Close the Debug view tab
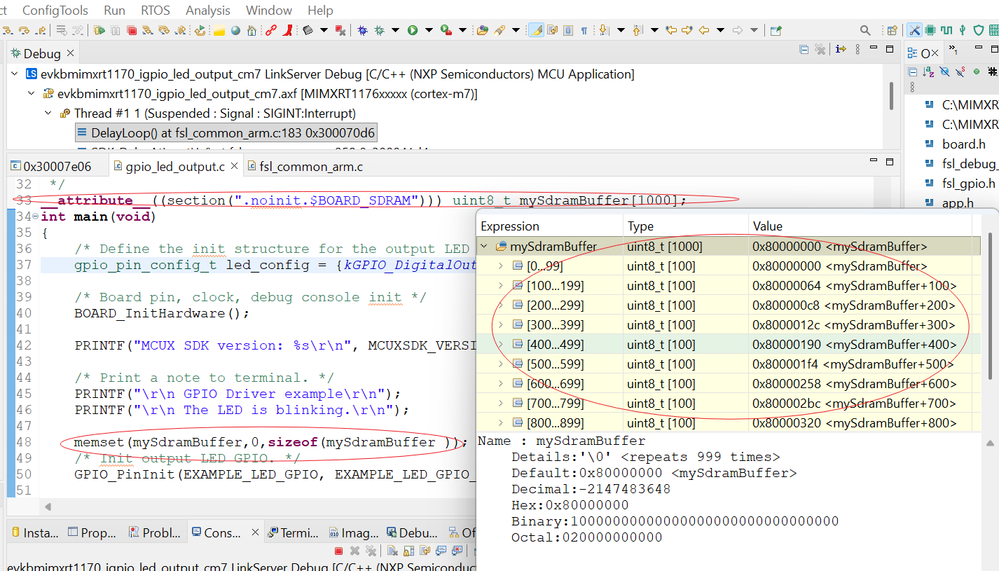 pos(71,53)
